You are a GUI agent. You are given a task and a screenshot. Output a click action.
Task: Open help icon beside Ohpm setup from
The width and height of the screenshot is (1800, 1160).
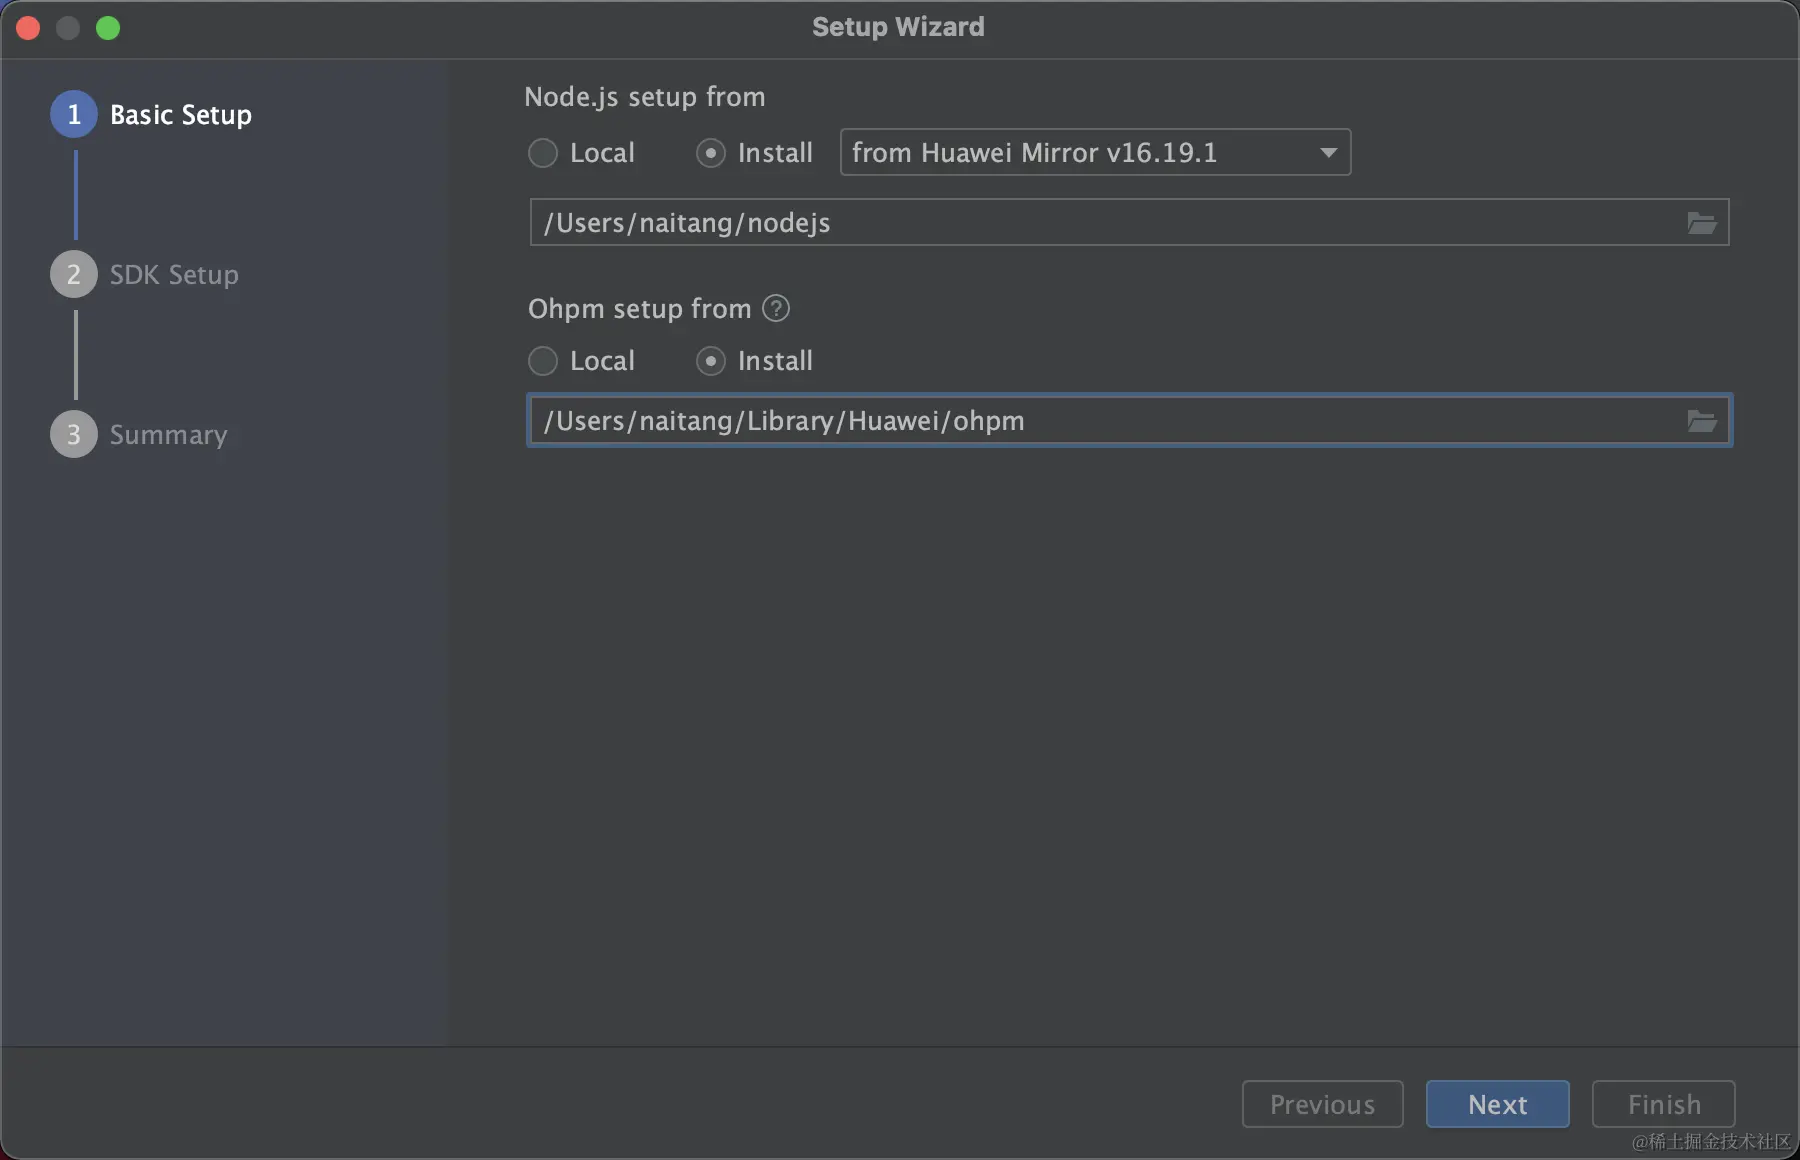776,308
